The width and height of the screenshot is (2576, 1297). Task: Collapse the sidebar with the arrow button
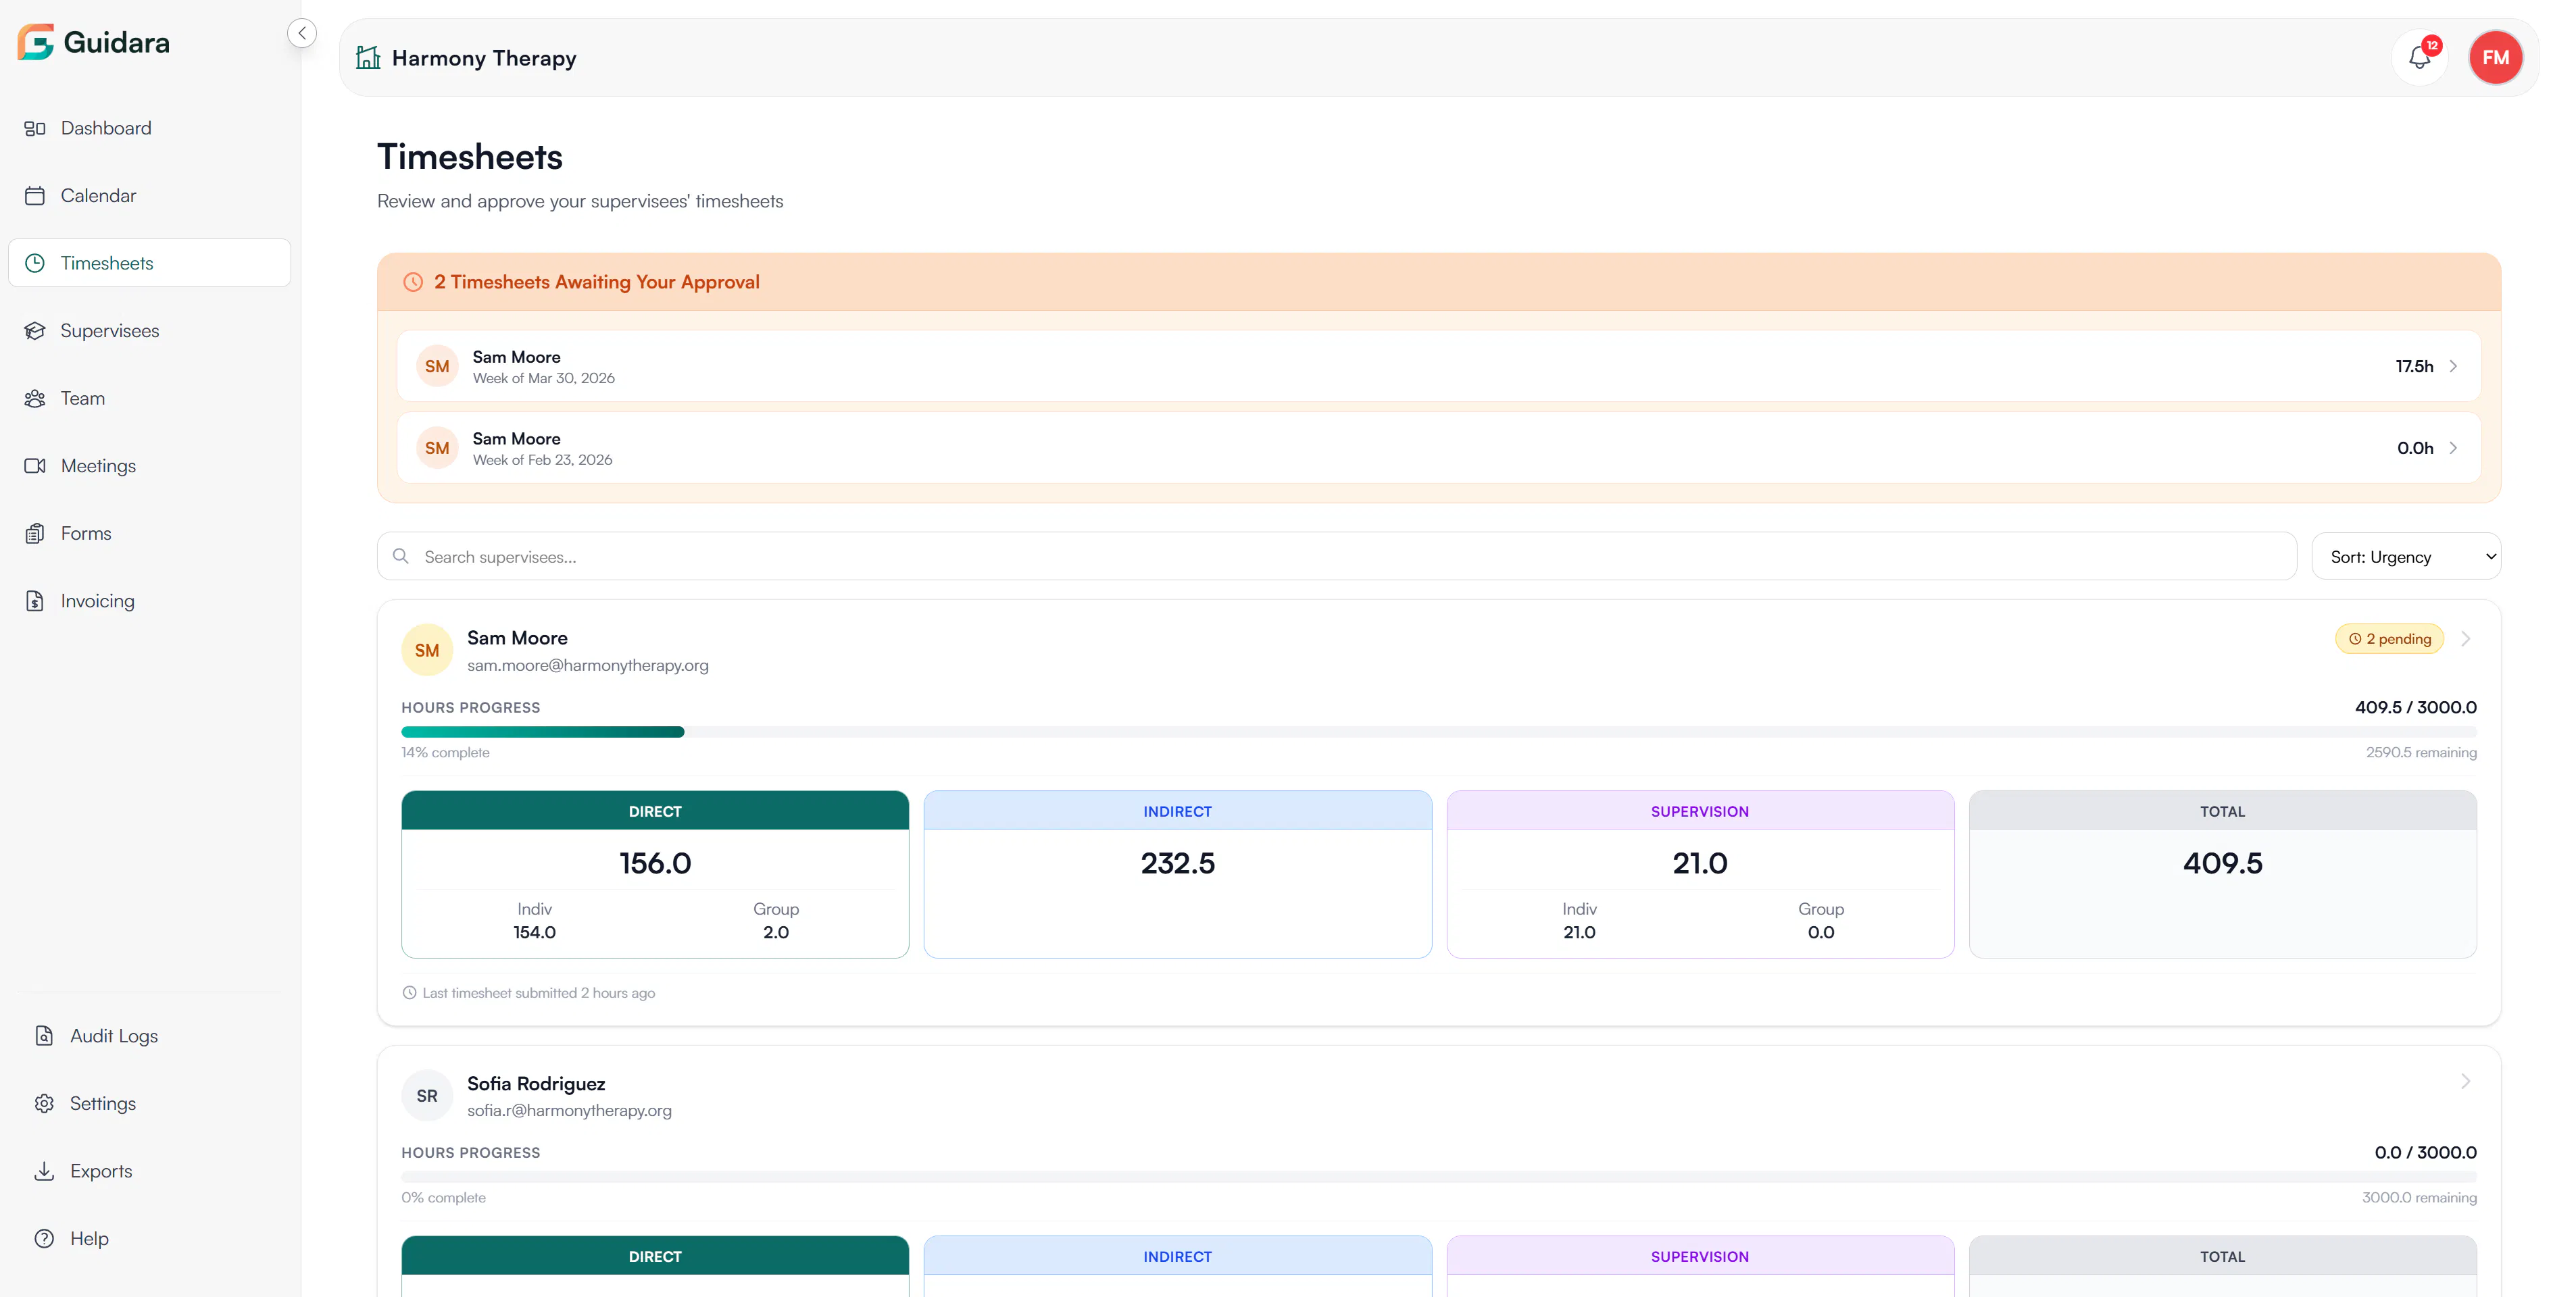pyautogui.click(x=302, y=33)
